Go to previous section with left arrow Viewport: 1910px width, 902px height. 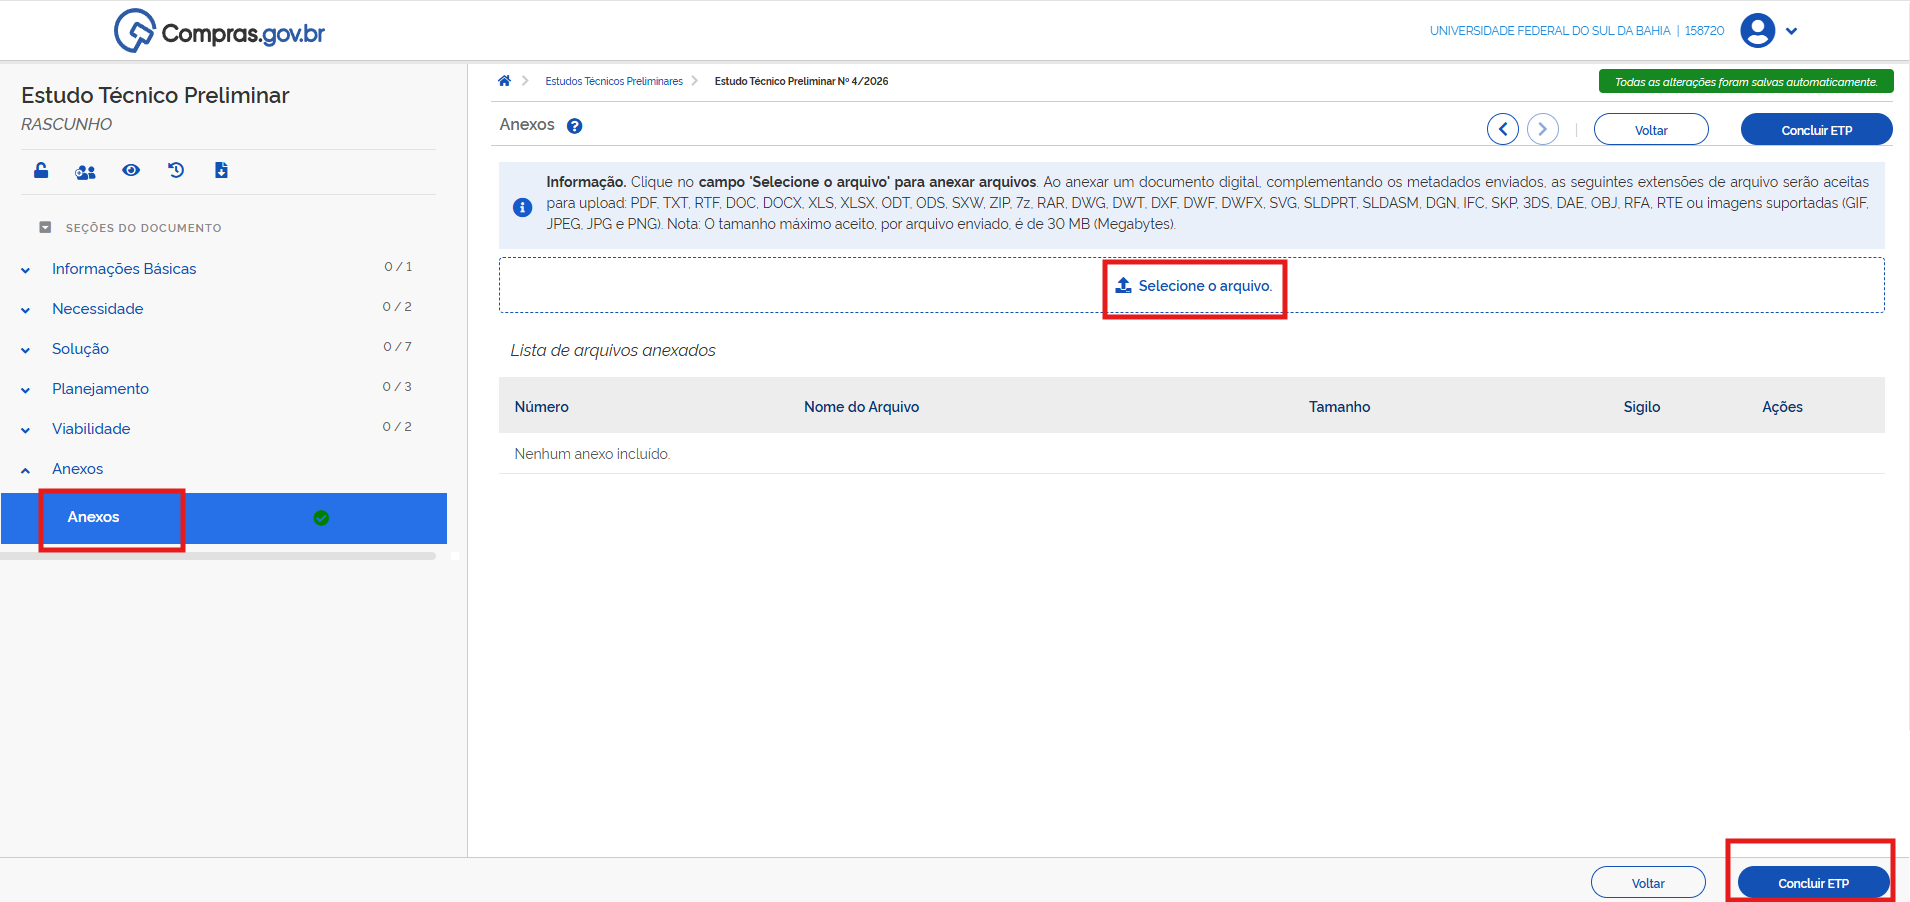(1502, 129)
